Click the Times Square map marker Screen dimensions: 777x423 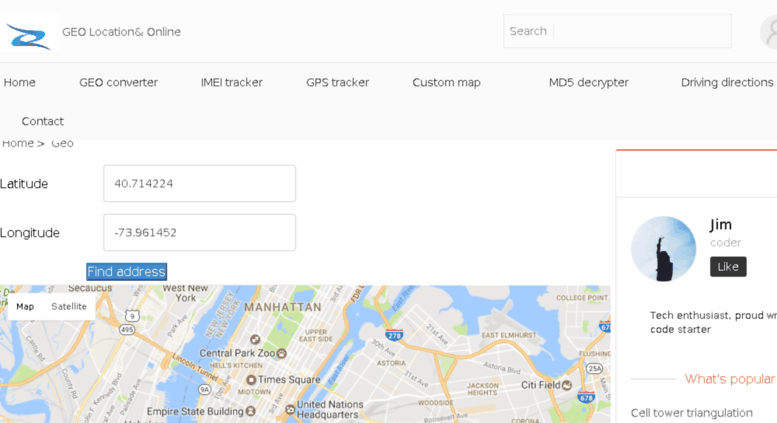point(251,380)
